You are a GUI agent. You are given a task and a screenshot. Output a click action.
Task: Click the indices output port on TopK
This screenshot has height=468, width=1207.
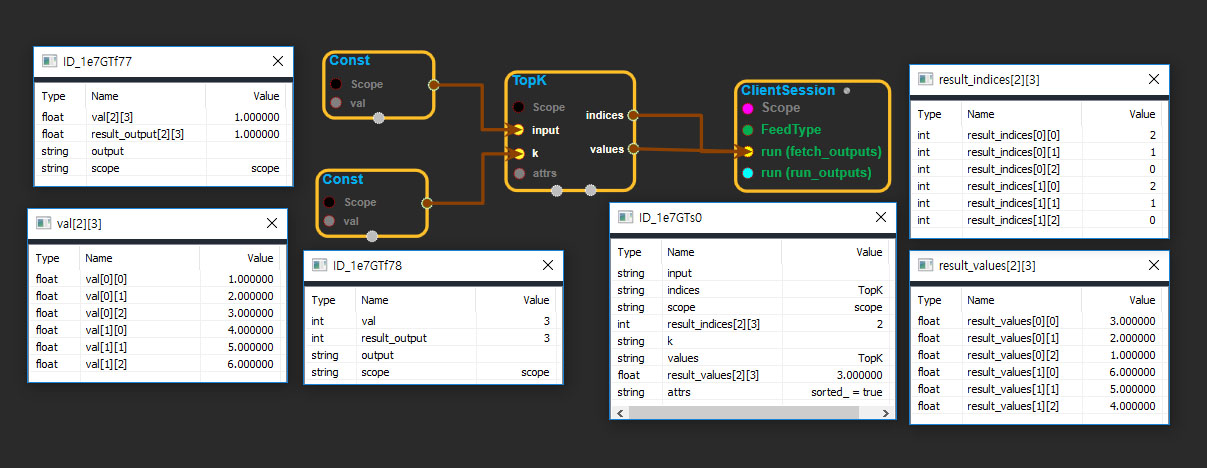pyautogui.click(x=633, y=115)
